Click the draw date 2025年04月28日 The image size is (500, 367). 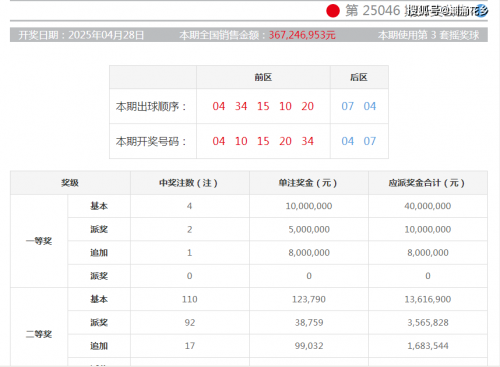click(106, 35)
